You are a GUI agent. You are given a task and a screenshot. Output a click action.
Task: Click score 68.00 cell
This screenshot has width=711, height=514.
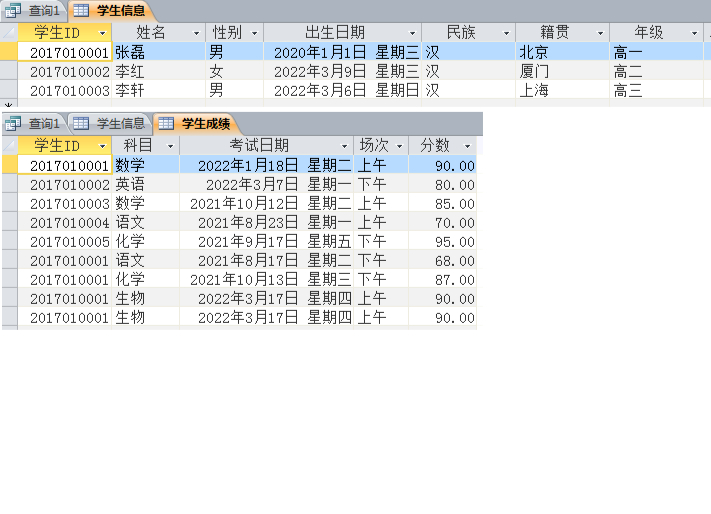pos(443,260)
